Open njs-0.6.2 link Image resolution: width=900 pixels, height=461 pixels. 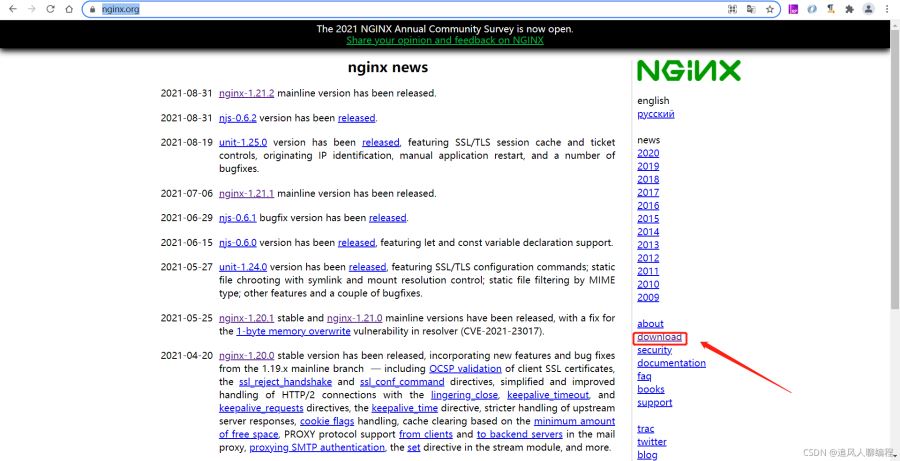[238, 118]
